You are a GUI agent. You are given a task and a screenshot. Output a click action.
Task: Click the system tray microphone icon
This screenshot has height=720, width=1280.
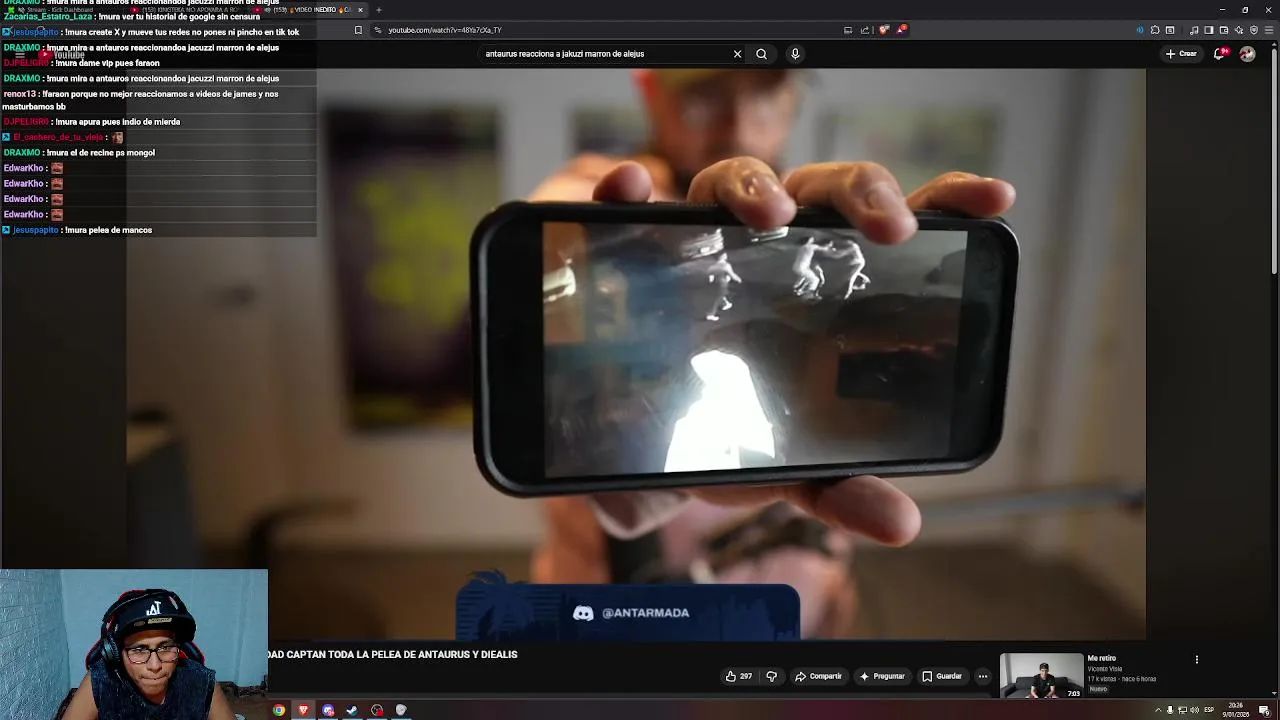pos(1170,710)
